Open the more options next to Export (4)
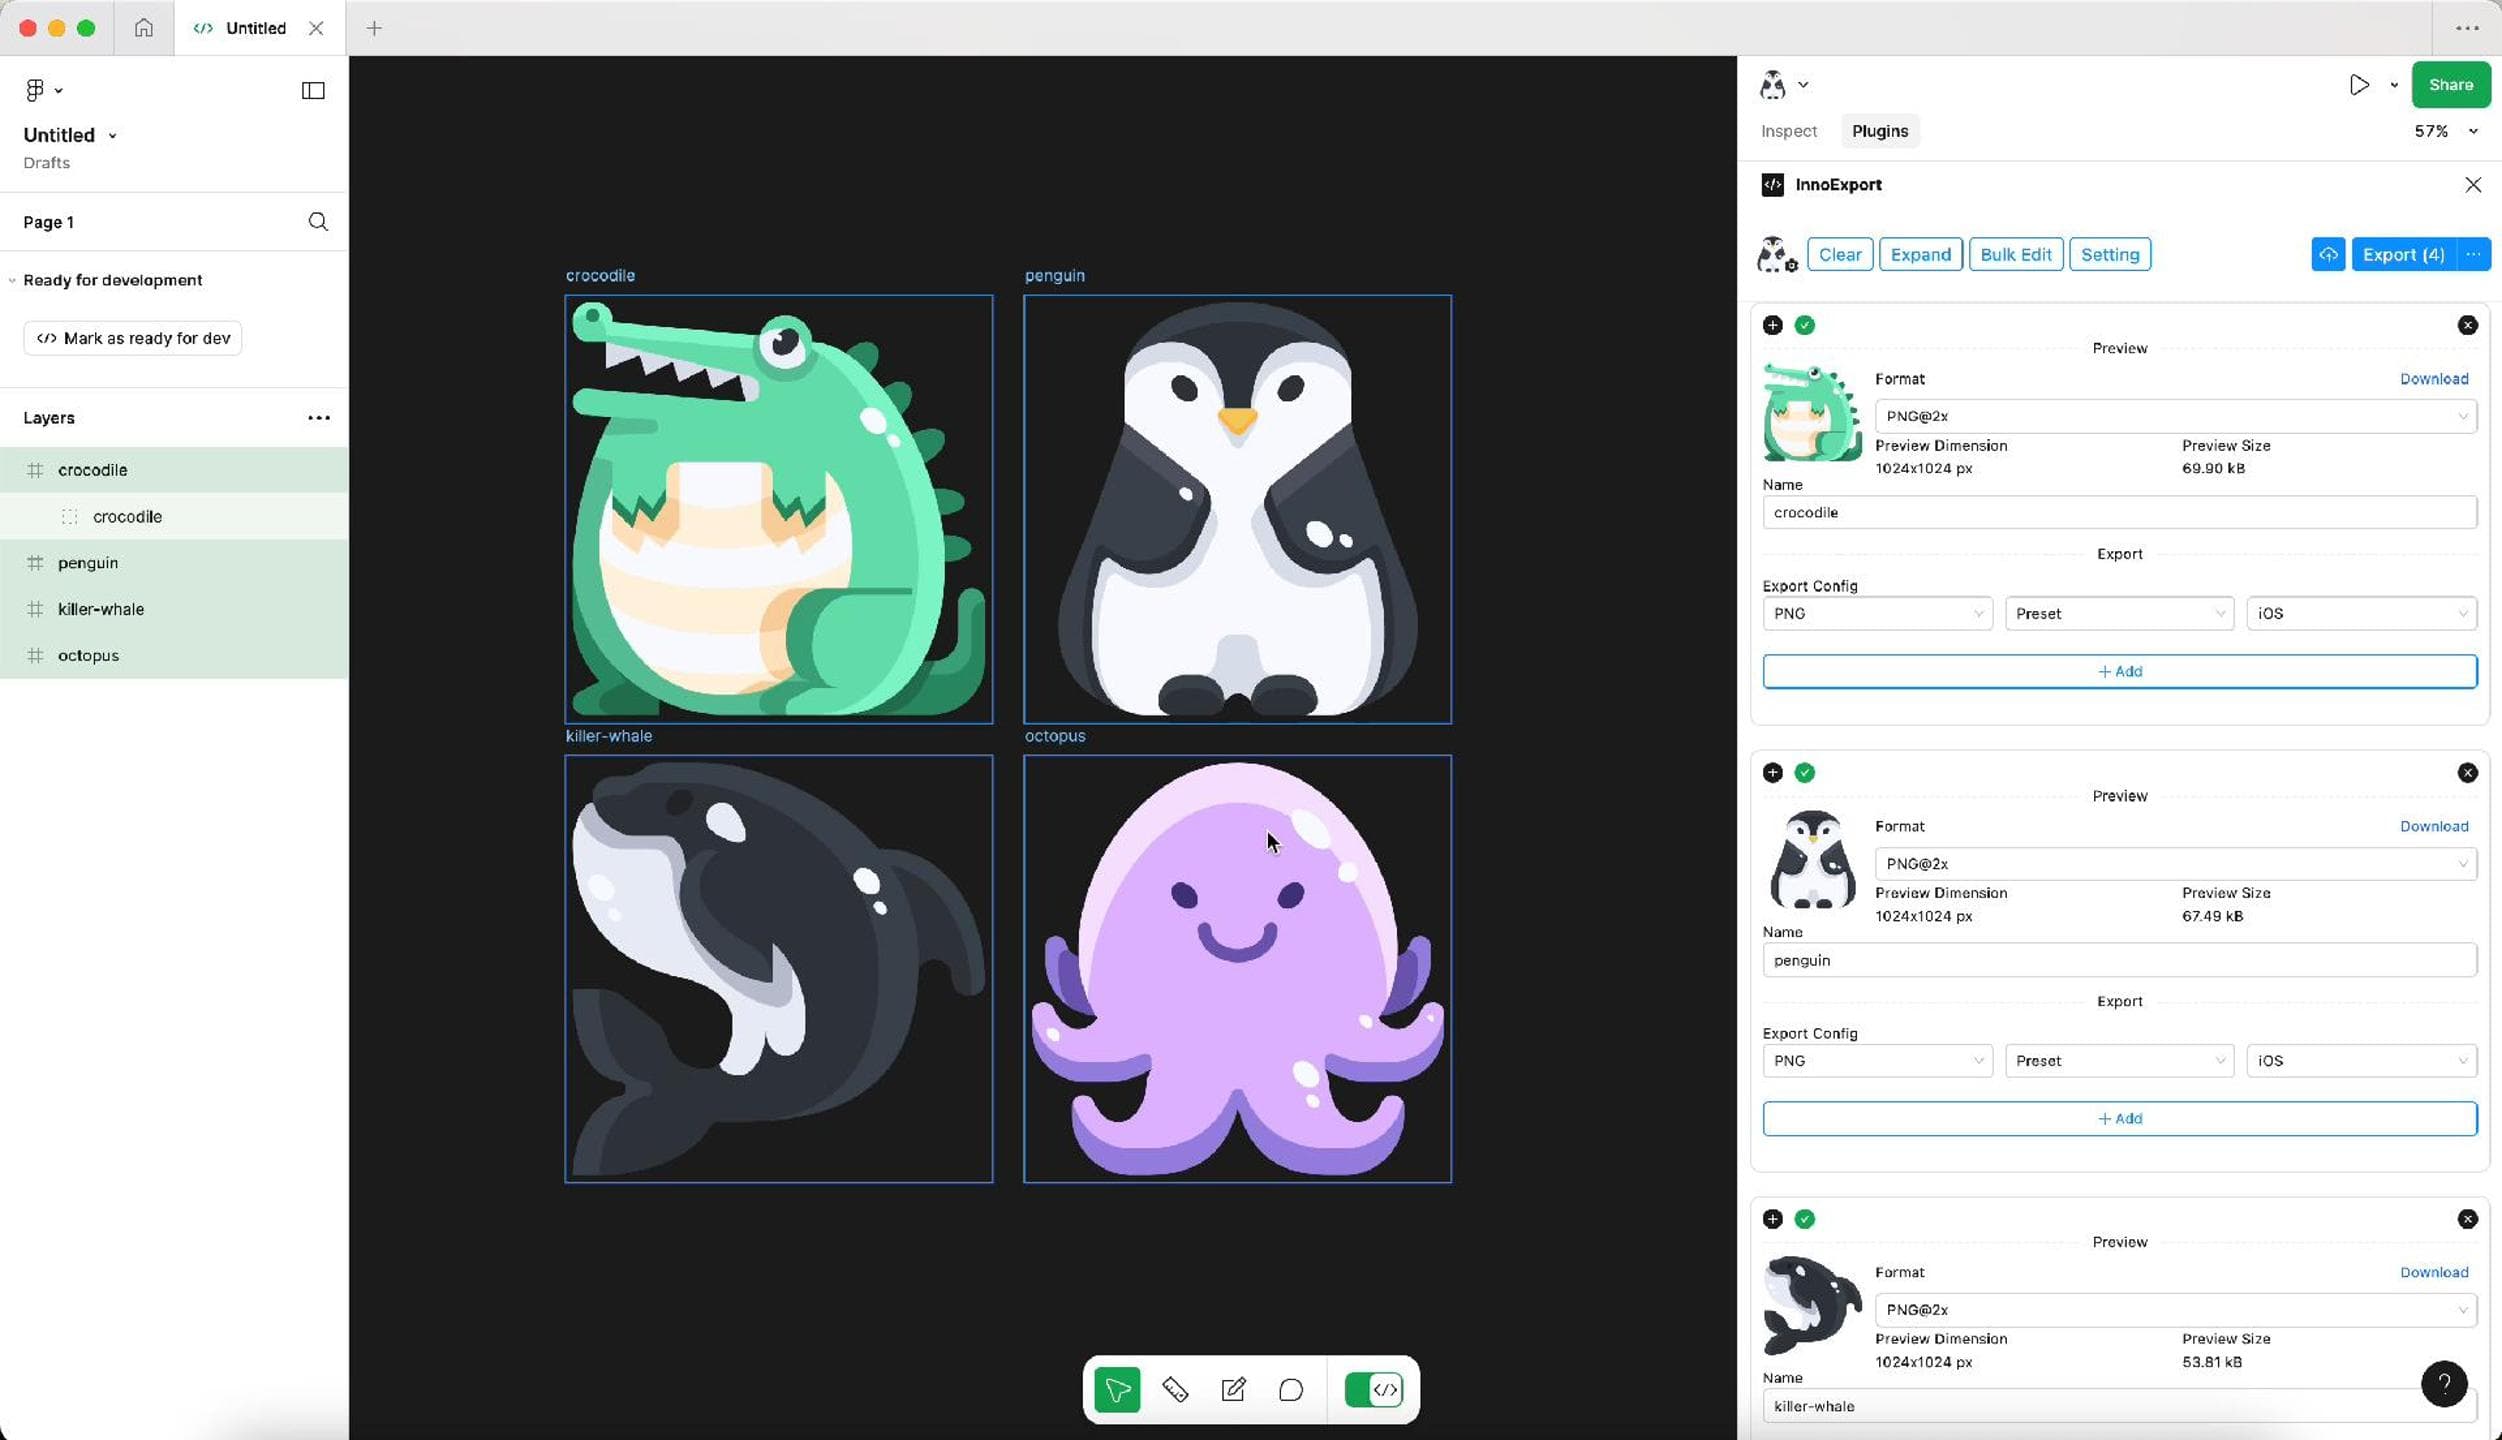This screenshot has width=2502, height=1440. (x=2474, y=254)
